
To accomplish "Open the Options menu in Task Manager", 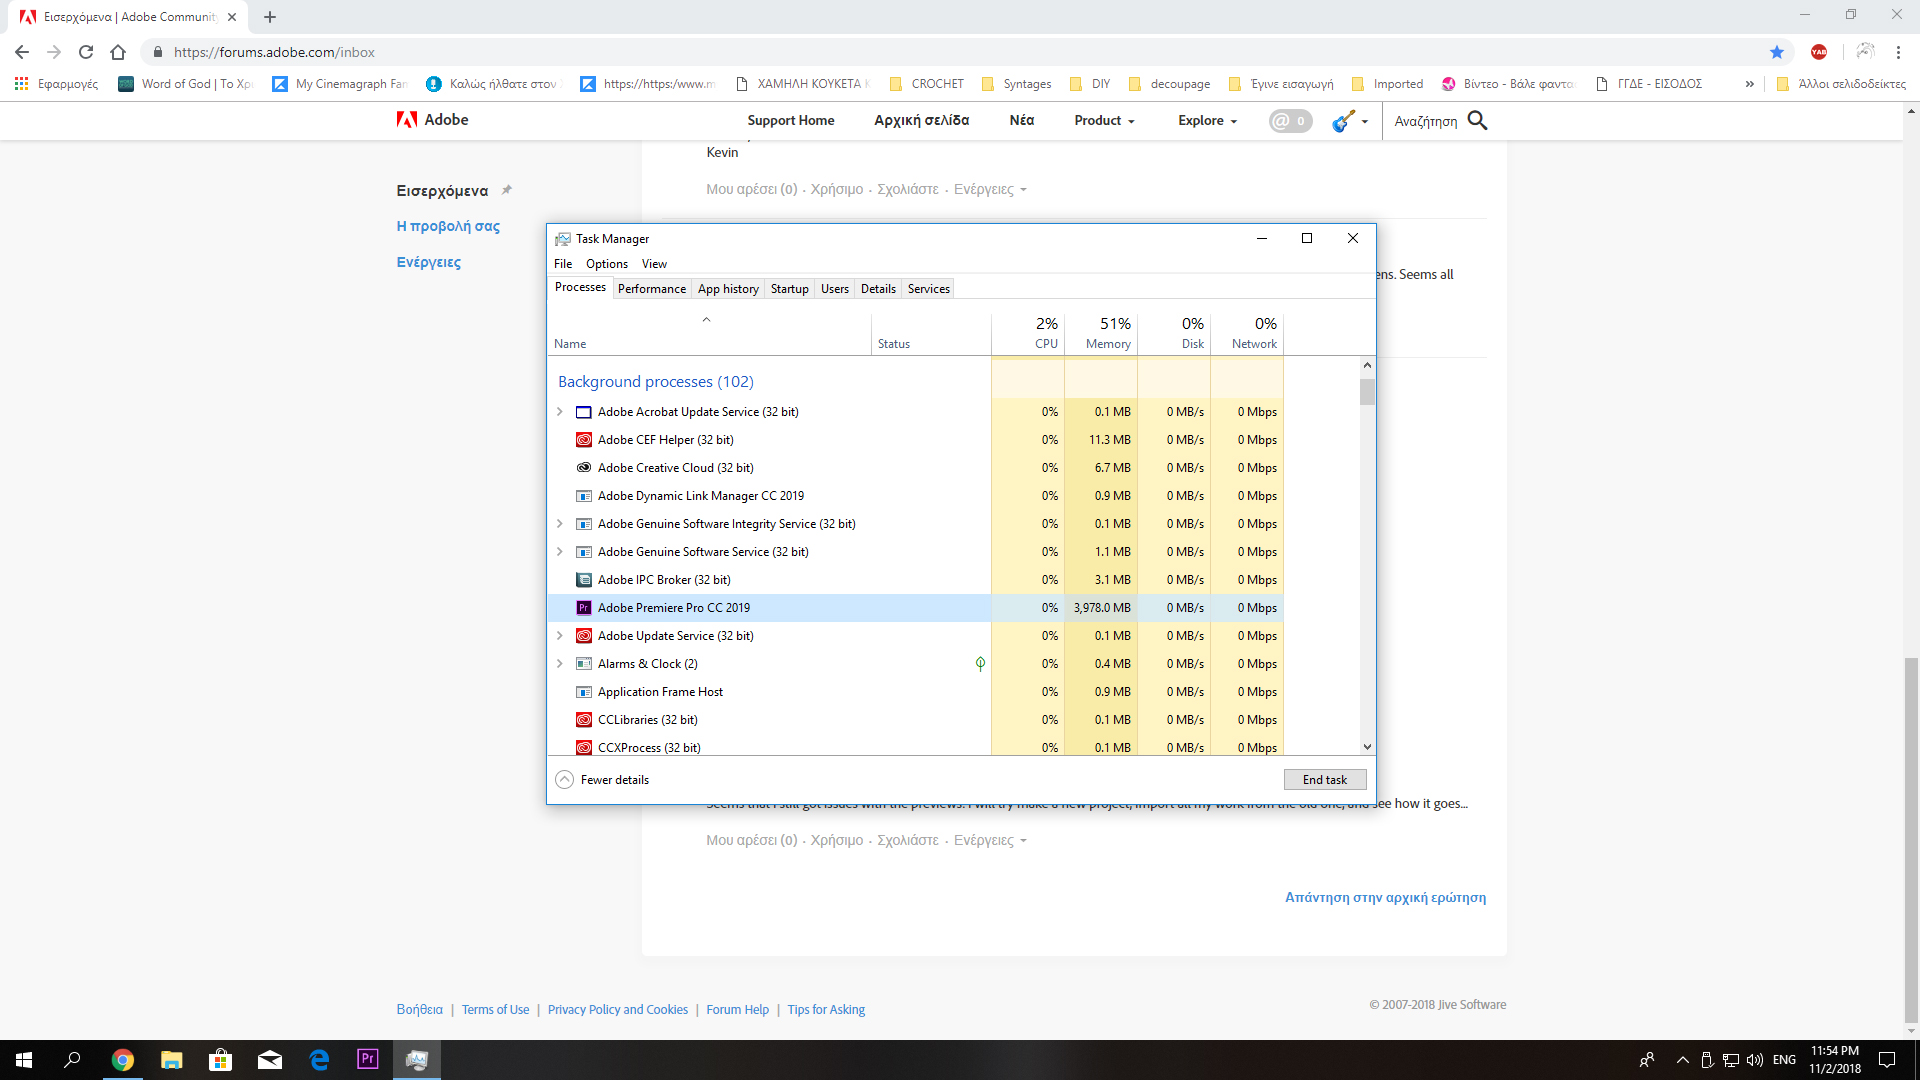I will [607, 264].
